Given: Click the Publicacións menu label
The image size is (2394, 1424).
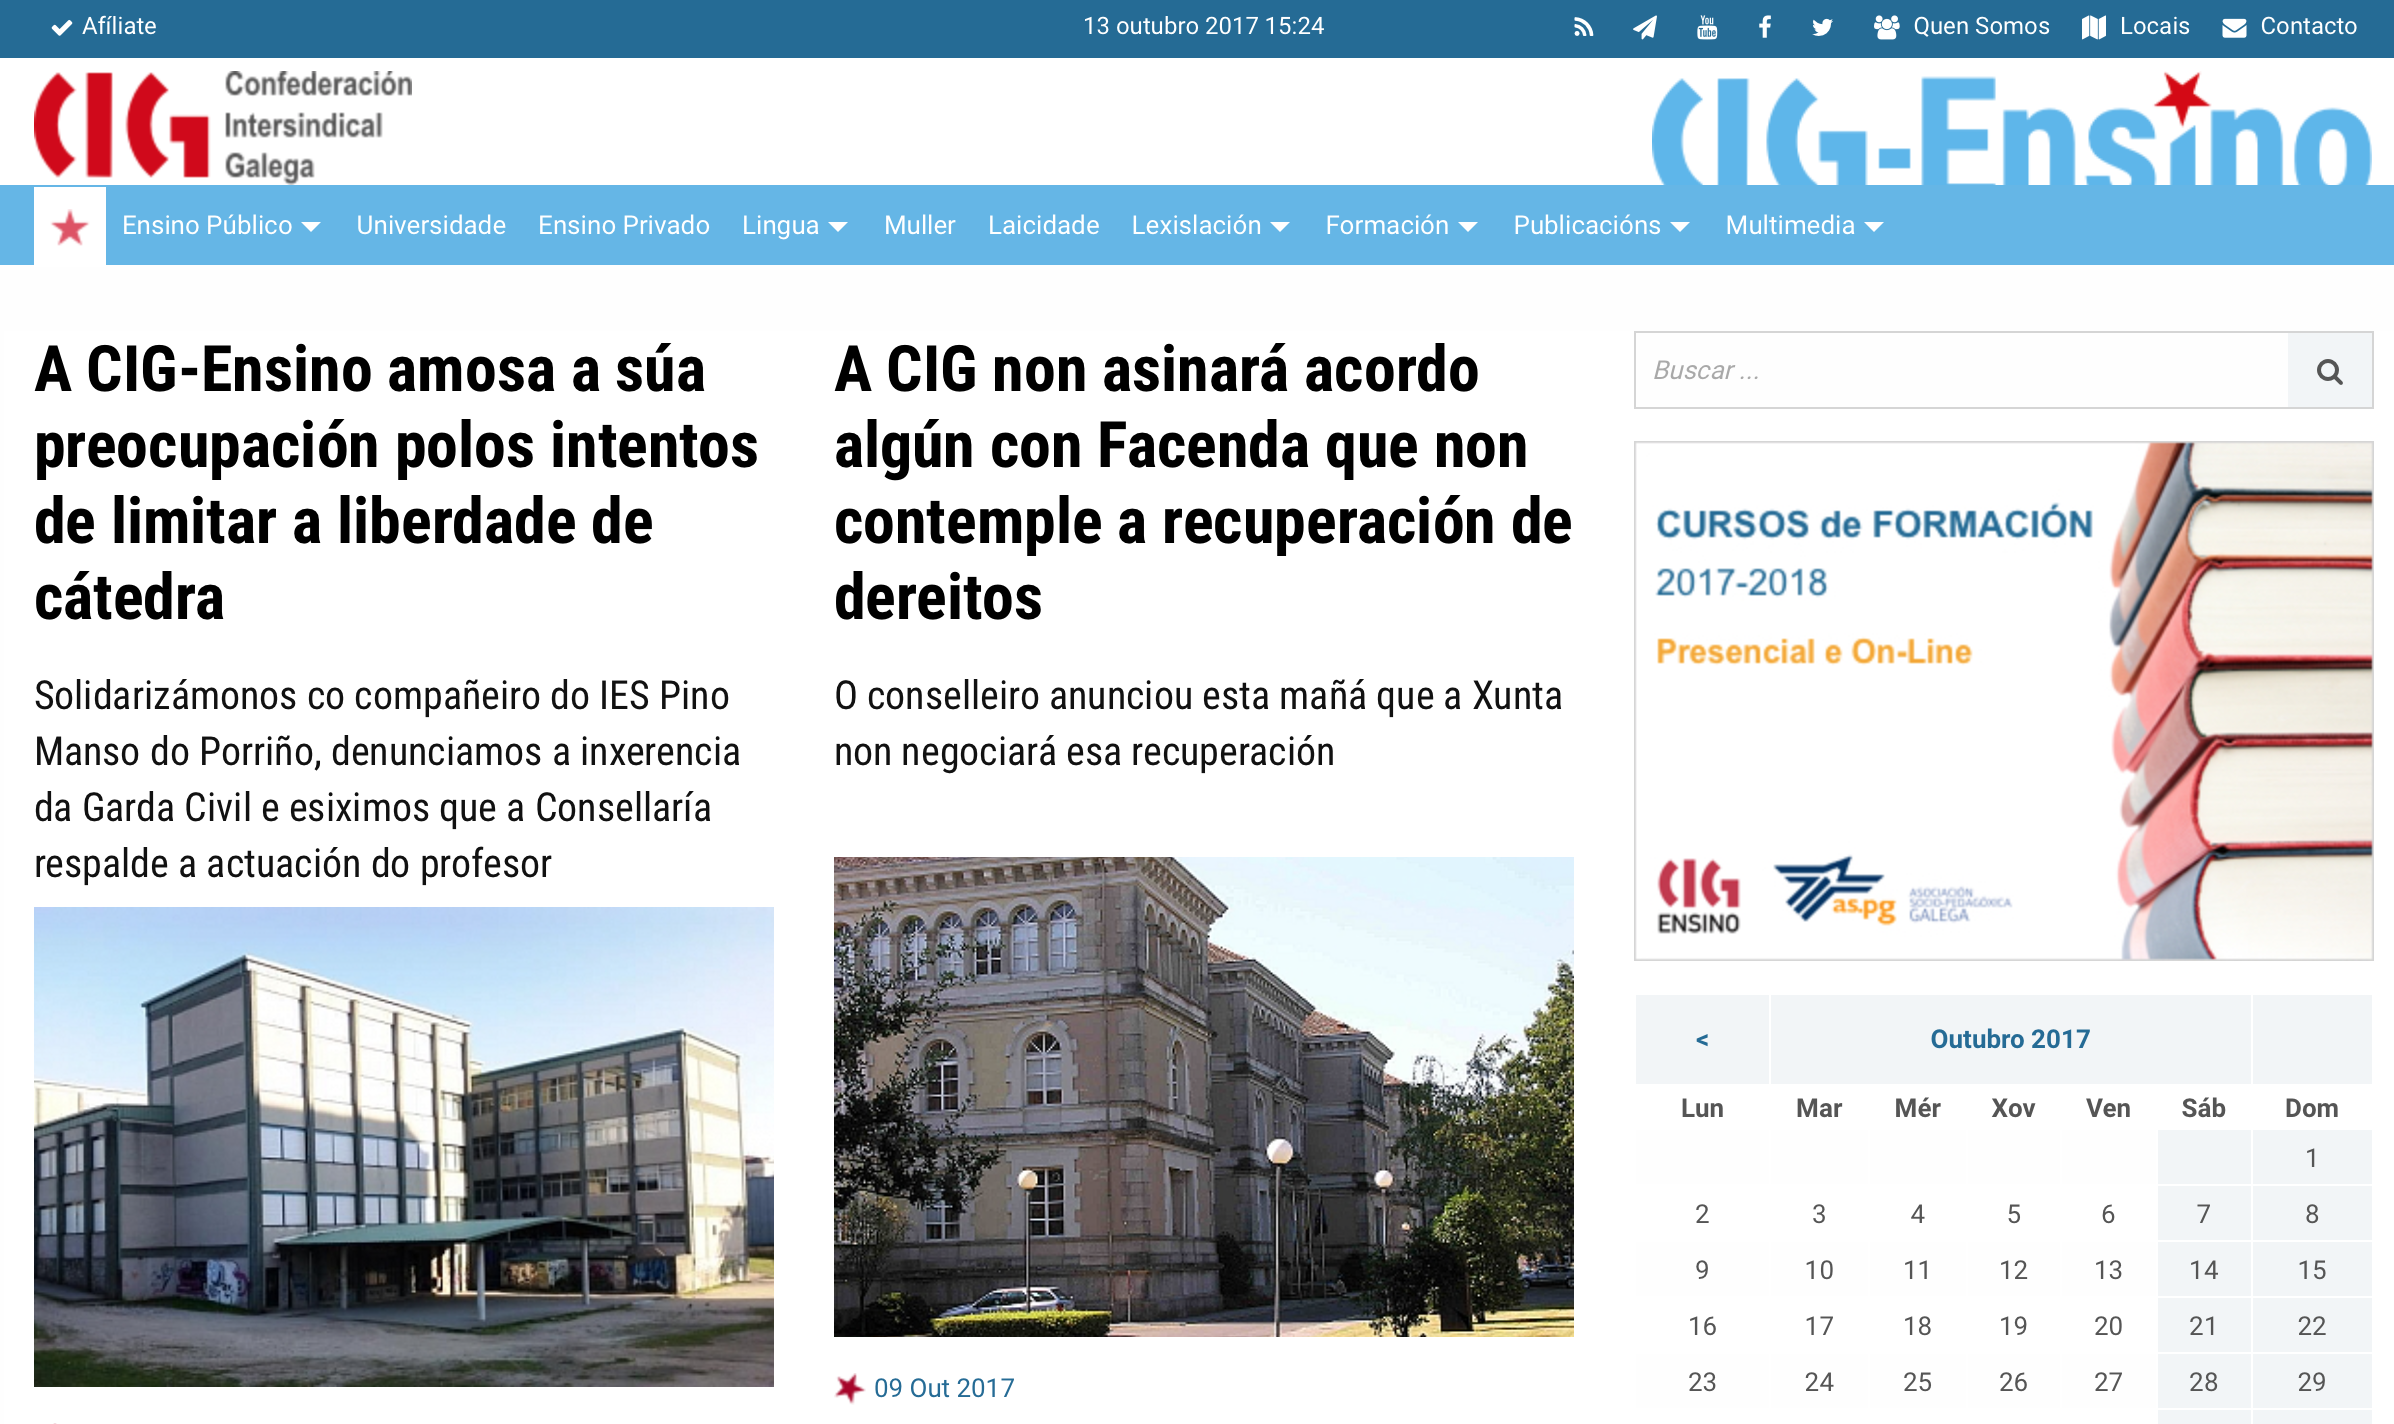Looking at the screenshot, I should (x=1587, y=225).
